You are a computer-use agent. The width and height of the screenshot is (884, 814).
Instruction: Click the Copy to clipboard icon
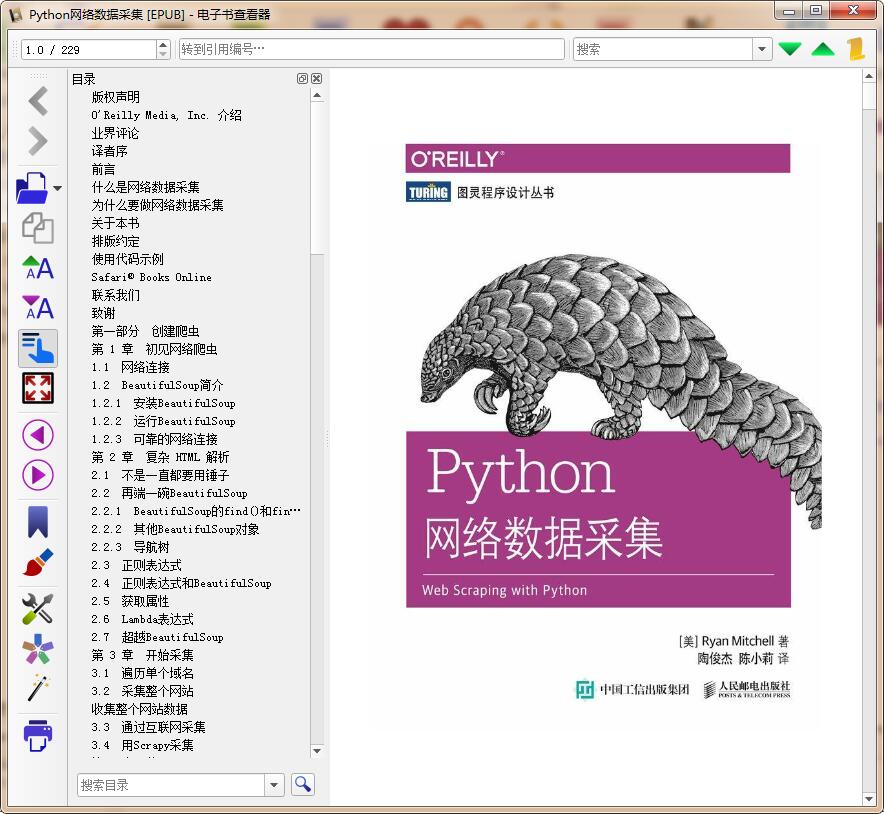tap(38, 228)
